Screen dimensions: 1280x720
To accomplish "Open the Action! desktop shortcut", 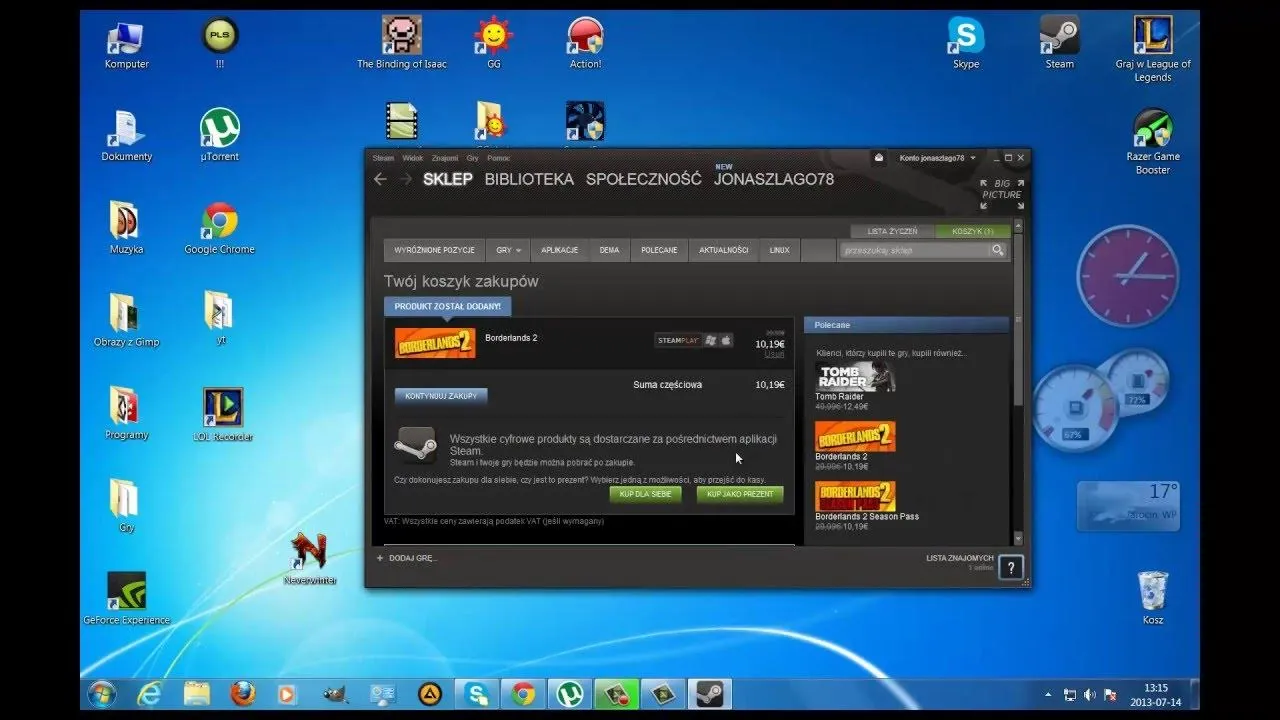I will click(585, 43).
